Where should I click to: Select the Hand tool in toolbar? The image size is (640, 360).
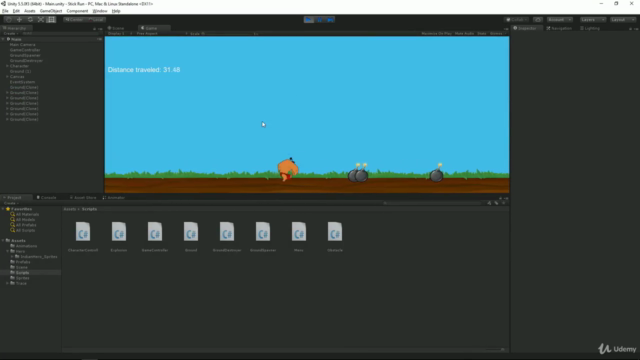[9, 20]
